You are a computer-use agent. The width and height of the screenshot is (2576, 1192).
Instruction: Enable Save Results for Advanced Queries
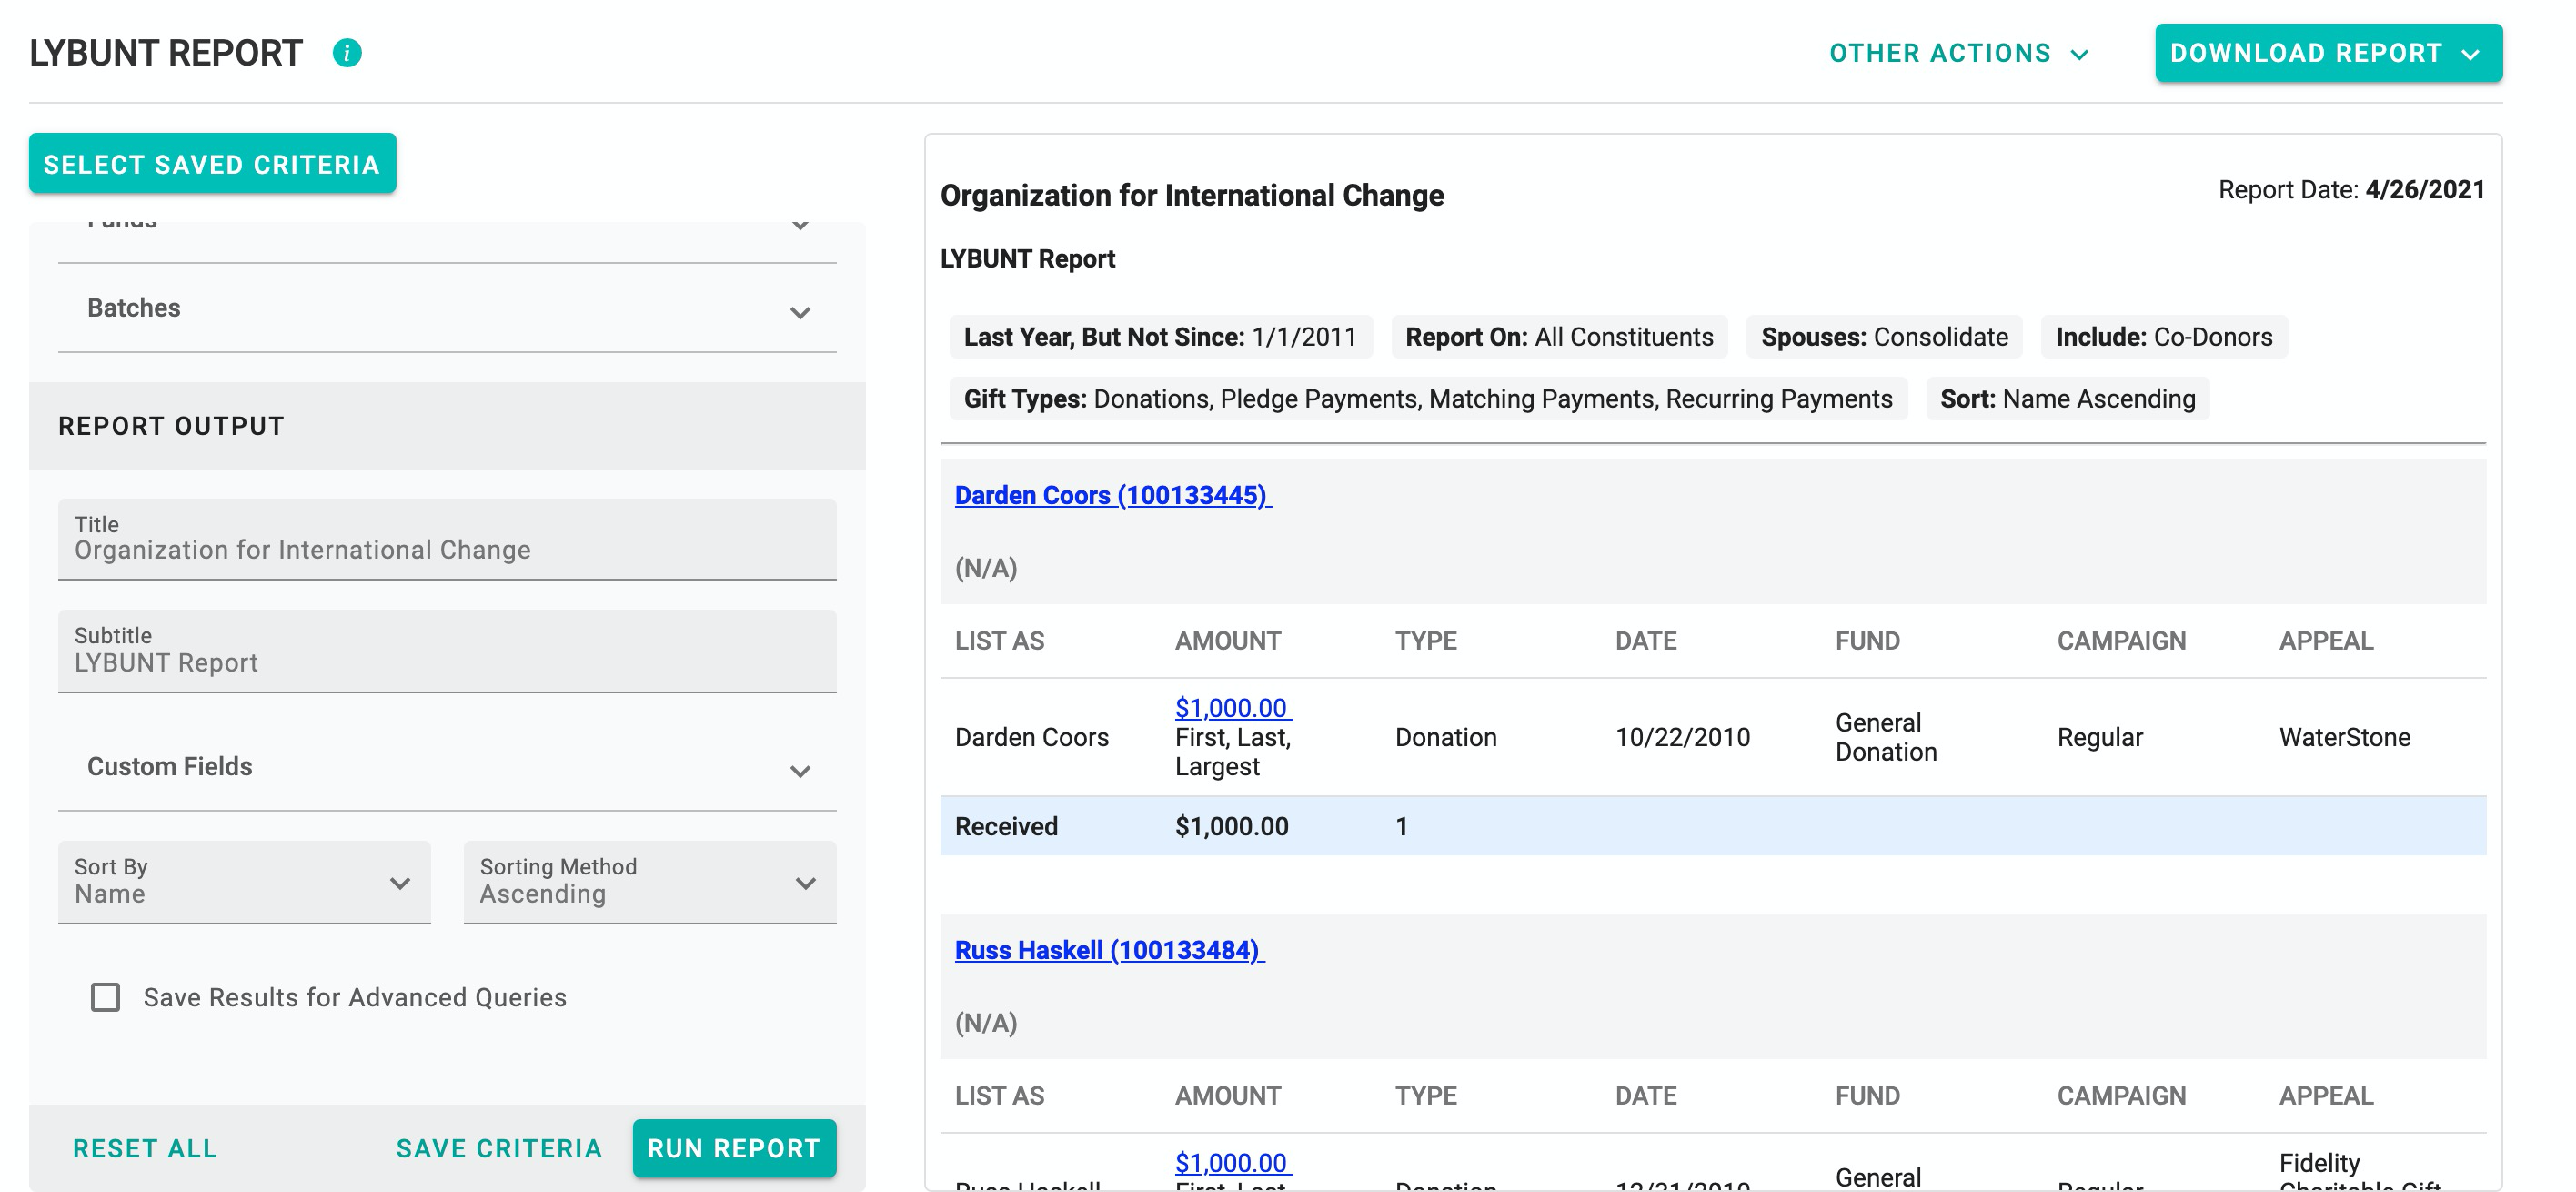(x=105, y=997)
